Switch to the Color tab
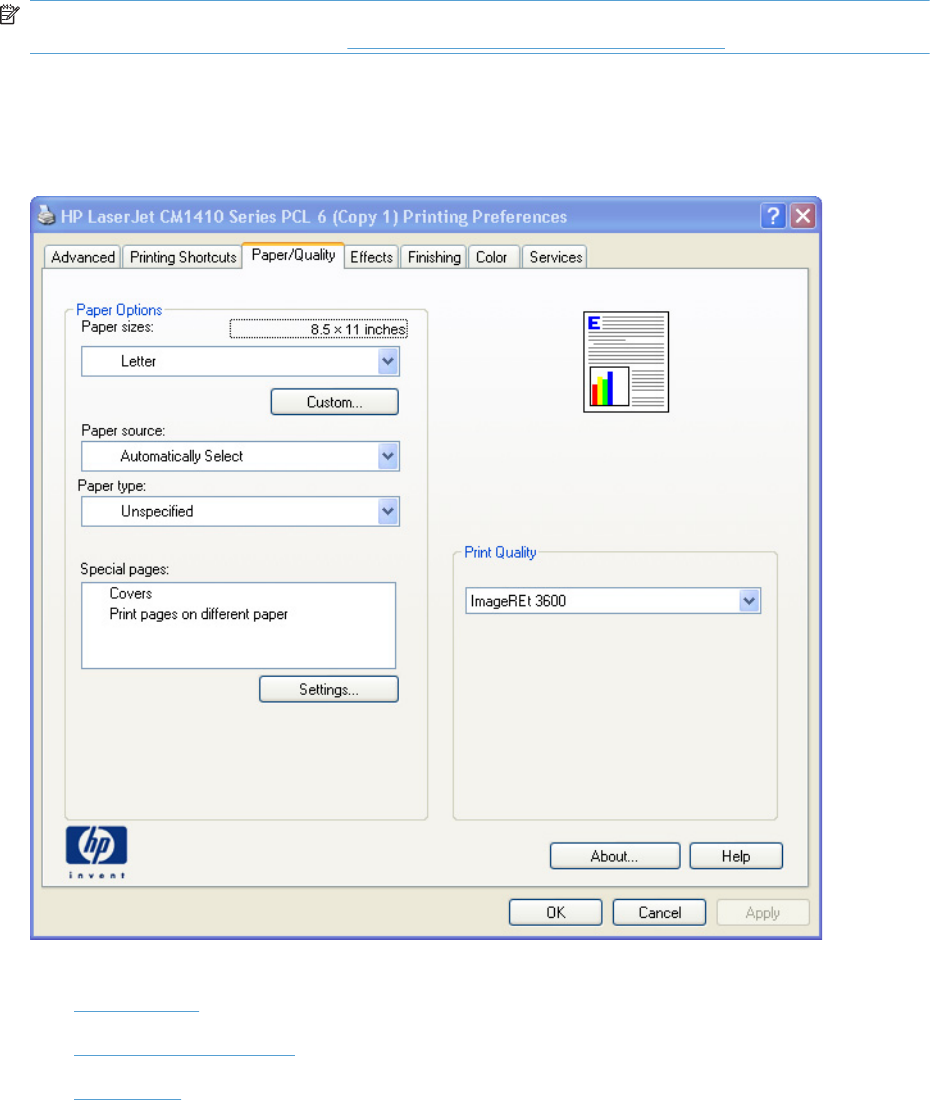This screenshot has width=930, height=1100. (x=492, y=257)
